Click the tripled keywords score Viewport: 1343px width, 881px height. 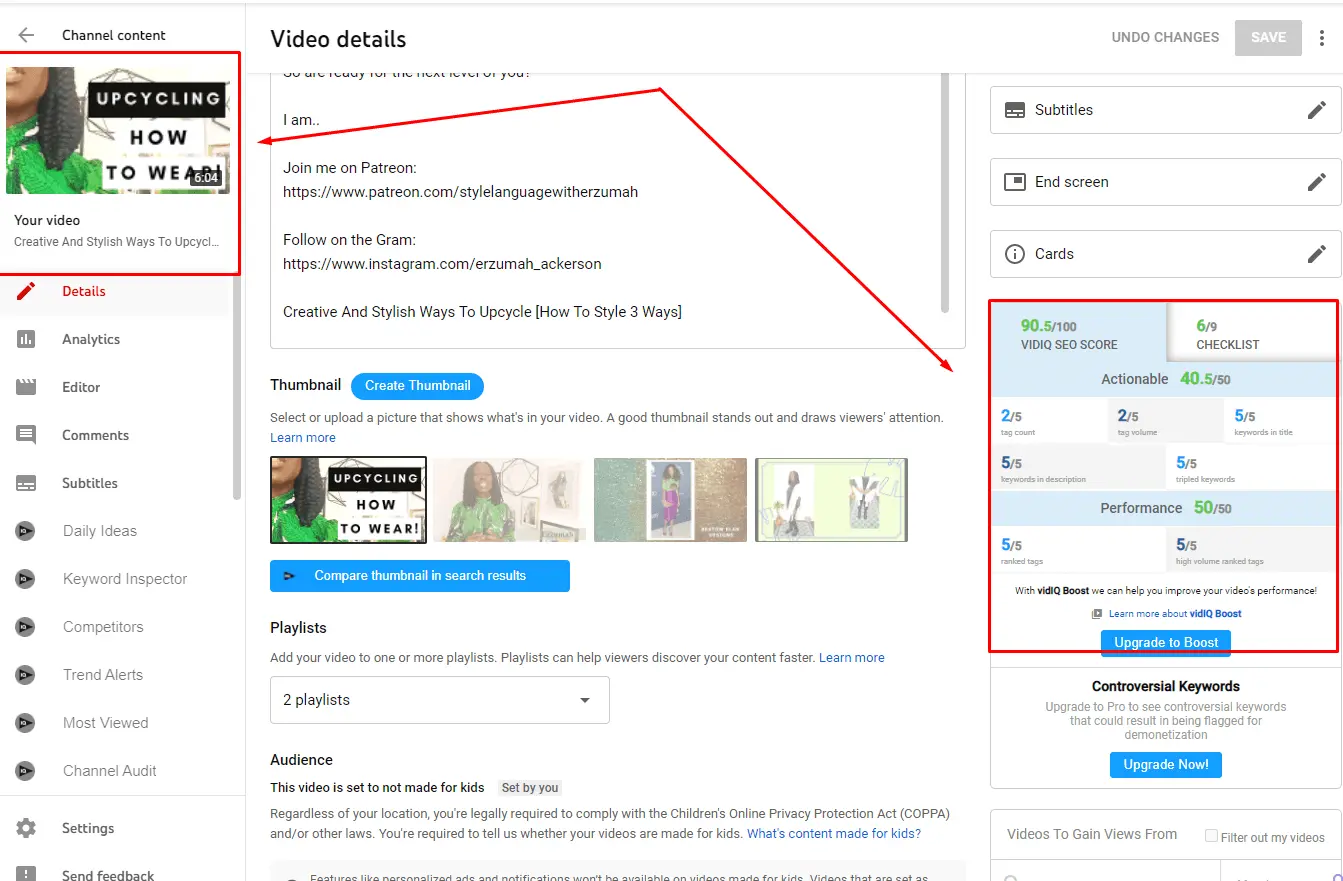point(1253,467)
